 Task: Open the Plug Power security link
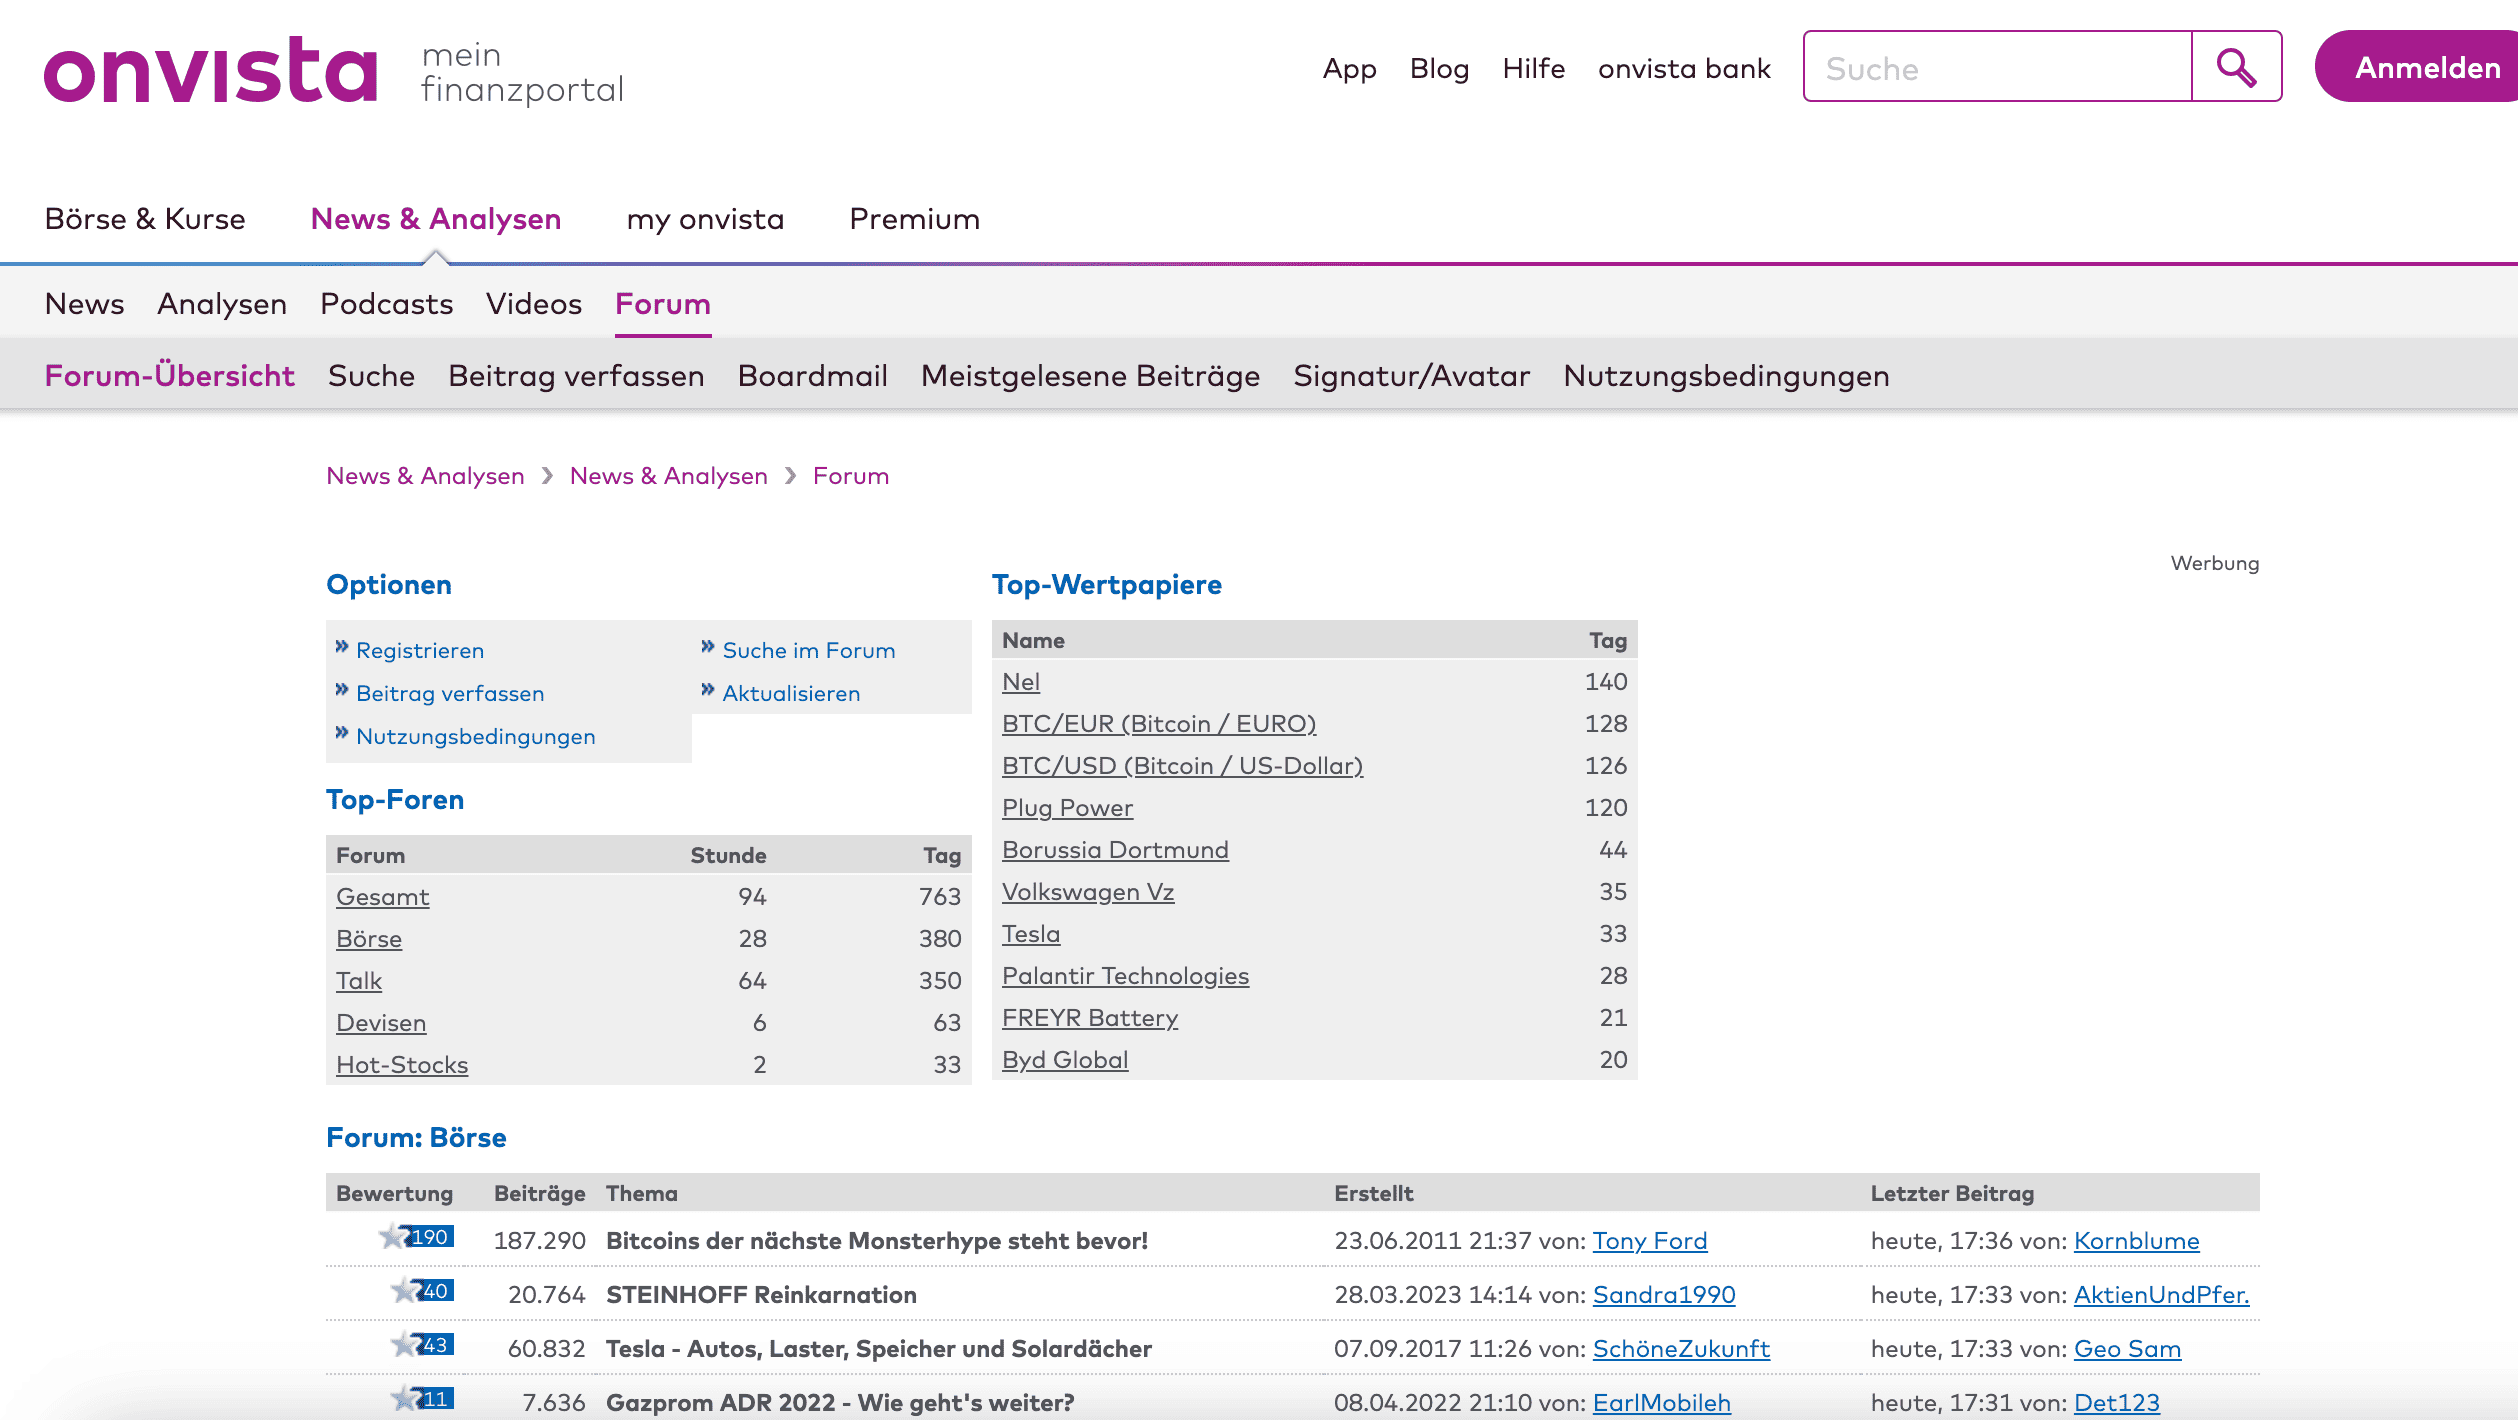1067,808
